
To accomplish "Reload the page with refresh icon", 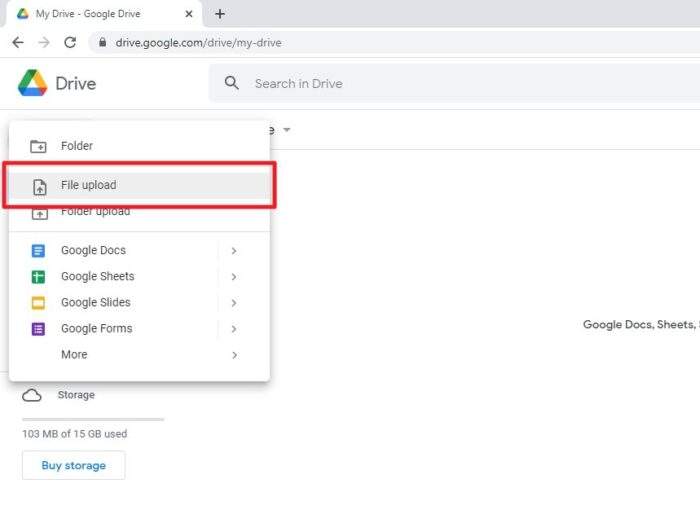I will click(x=70, y=42).
